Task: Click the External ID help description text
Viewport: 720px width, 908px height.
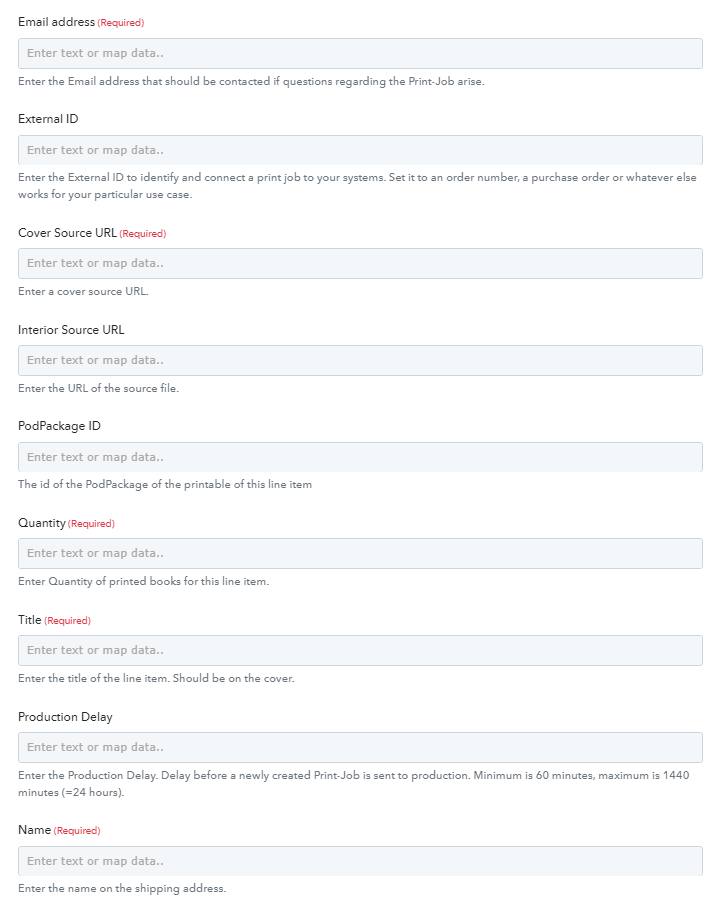Action: 357,186
